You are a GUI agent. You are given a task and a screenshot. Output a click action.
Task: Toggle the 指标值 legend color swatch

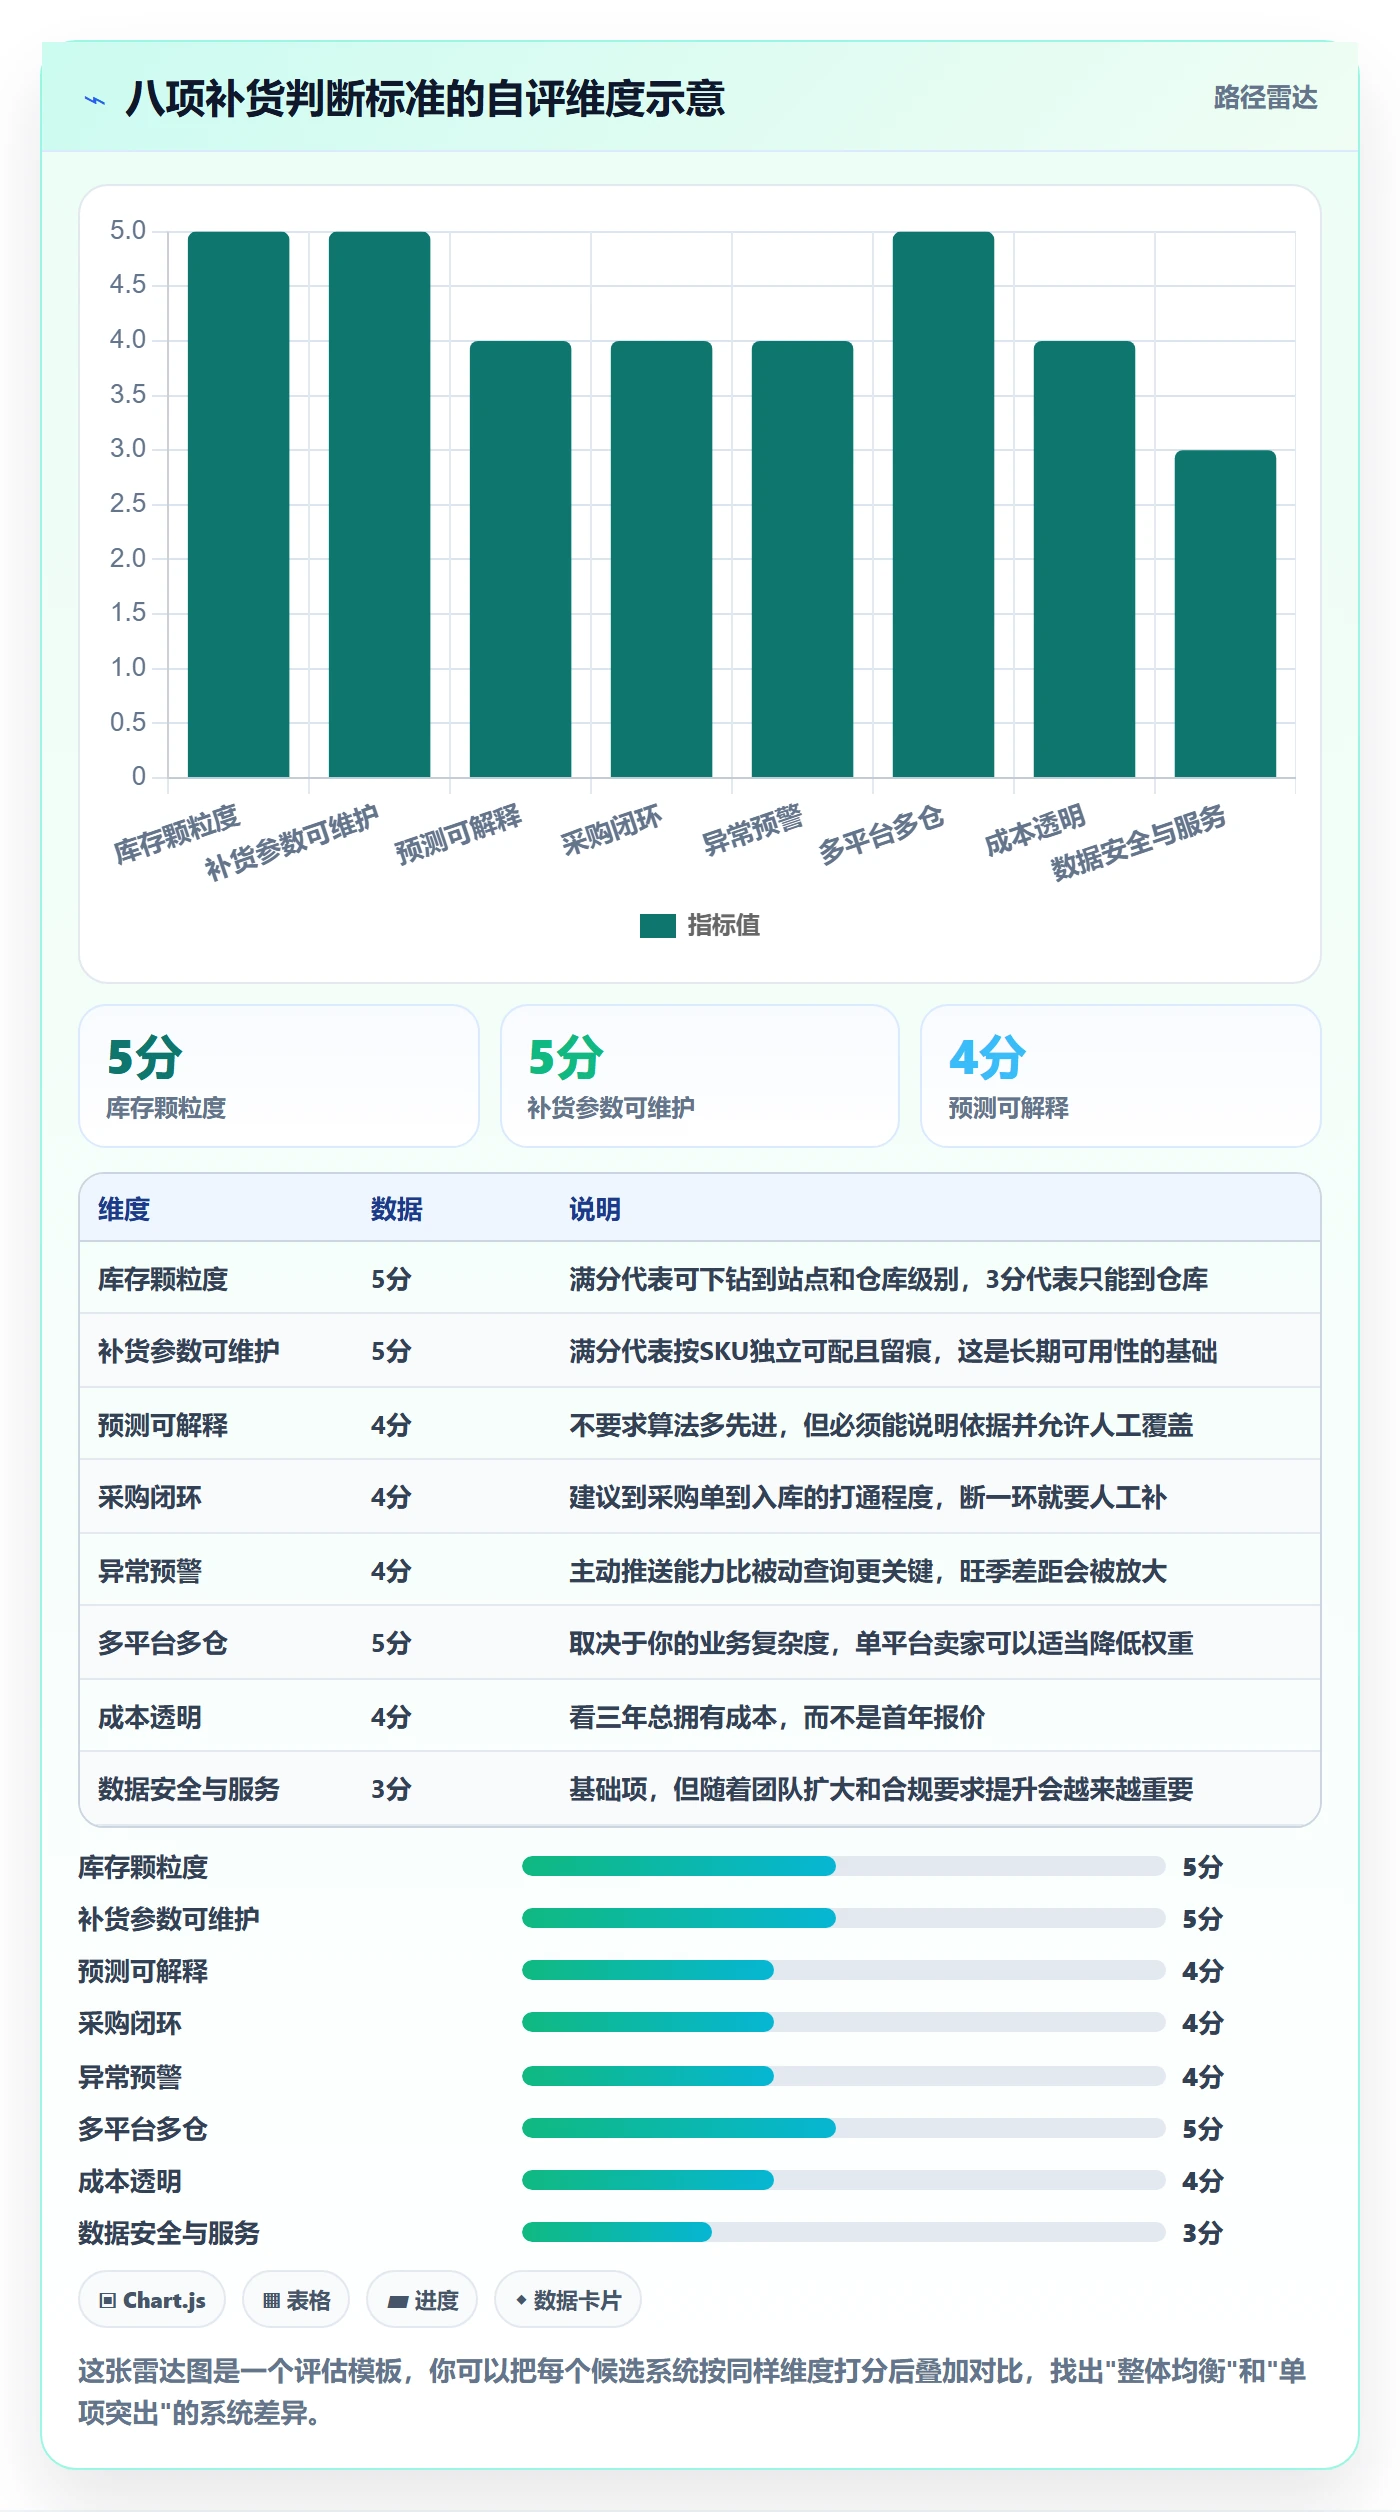[658, 926]
